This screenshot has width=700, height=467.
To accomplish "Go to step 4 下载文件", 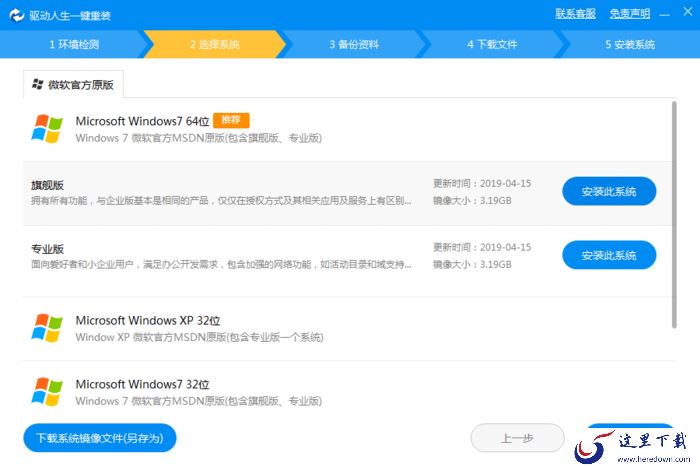I will point(492,44).
